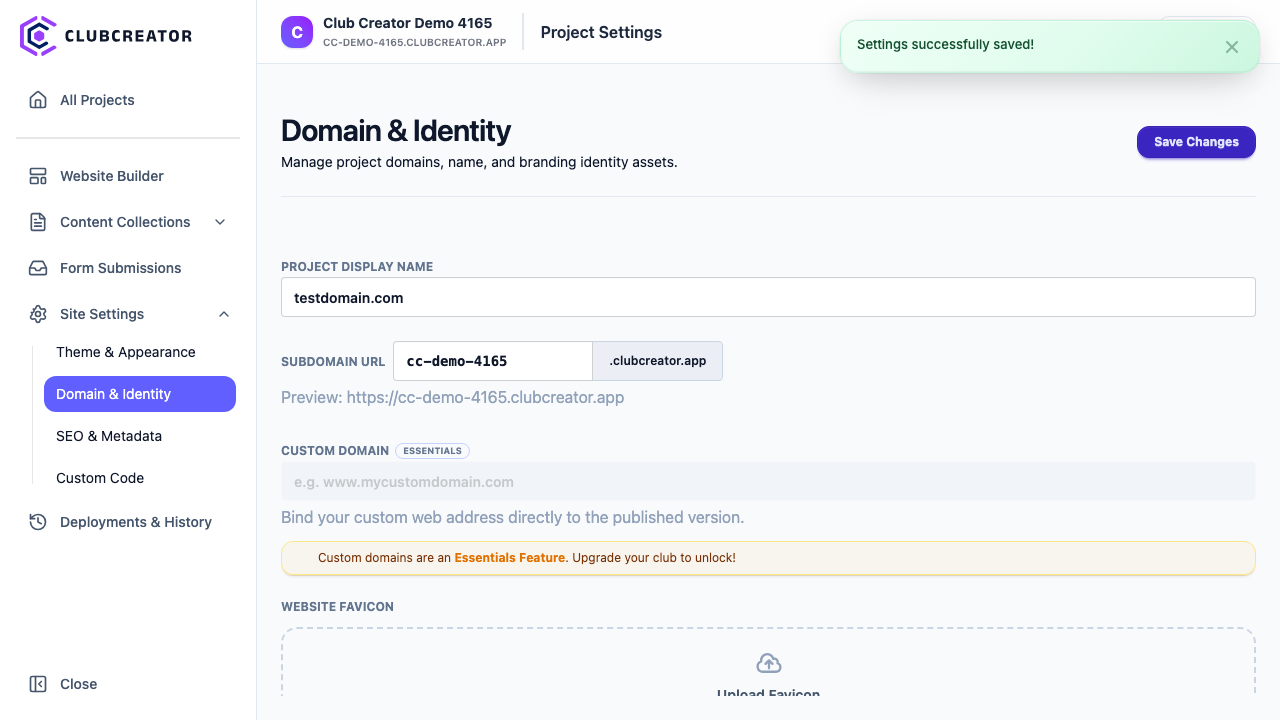Screen dimensions: 1280x720
Task: Open Website Builder
Action: point(128,176)
